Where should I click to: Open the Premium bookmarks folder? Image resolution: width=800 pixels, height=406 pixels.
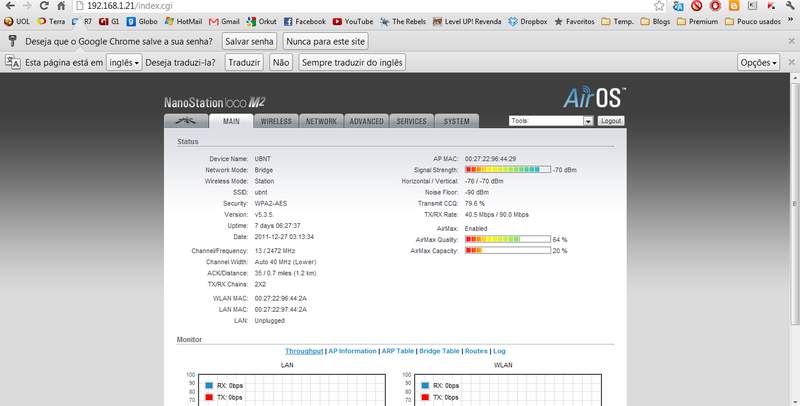(697, 21)
